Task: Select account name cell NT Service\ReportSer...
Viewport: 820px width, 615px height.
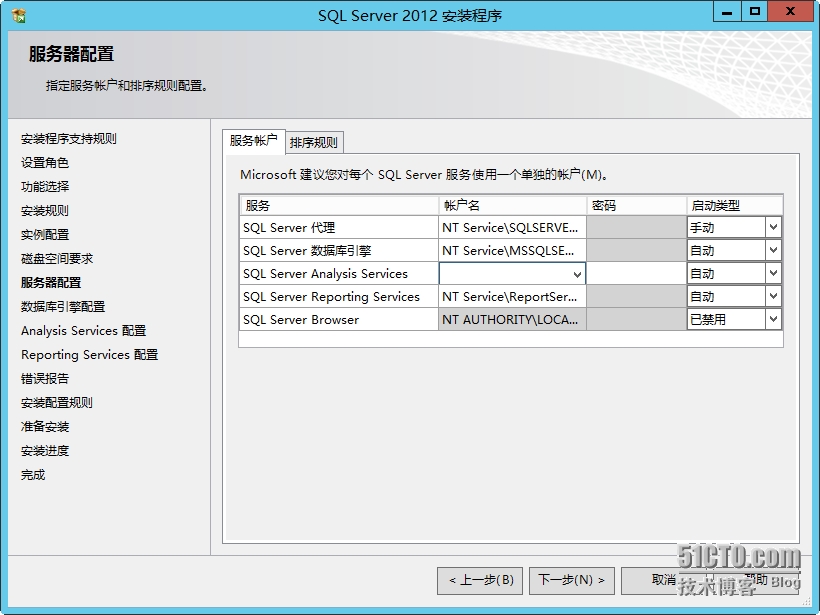Action: pyautogui.click(x=512, y=297)
